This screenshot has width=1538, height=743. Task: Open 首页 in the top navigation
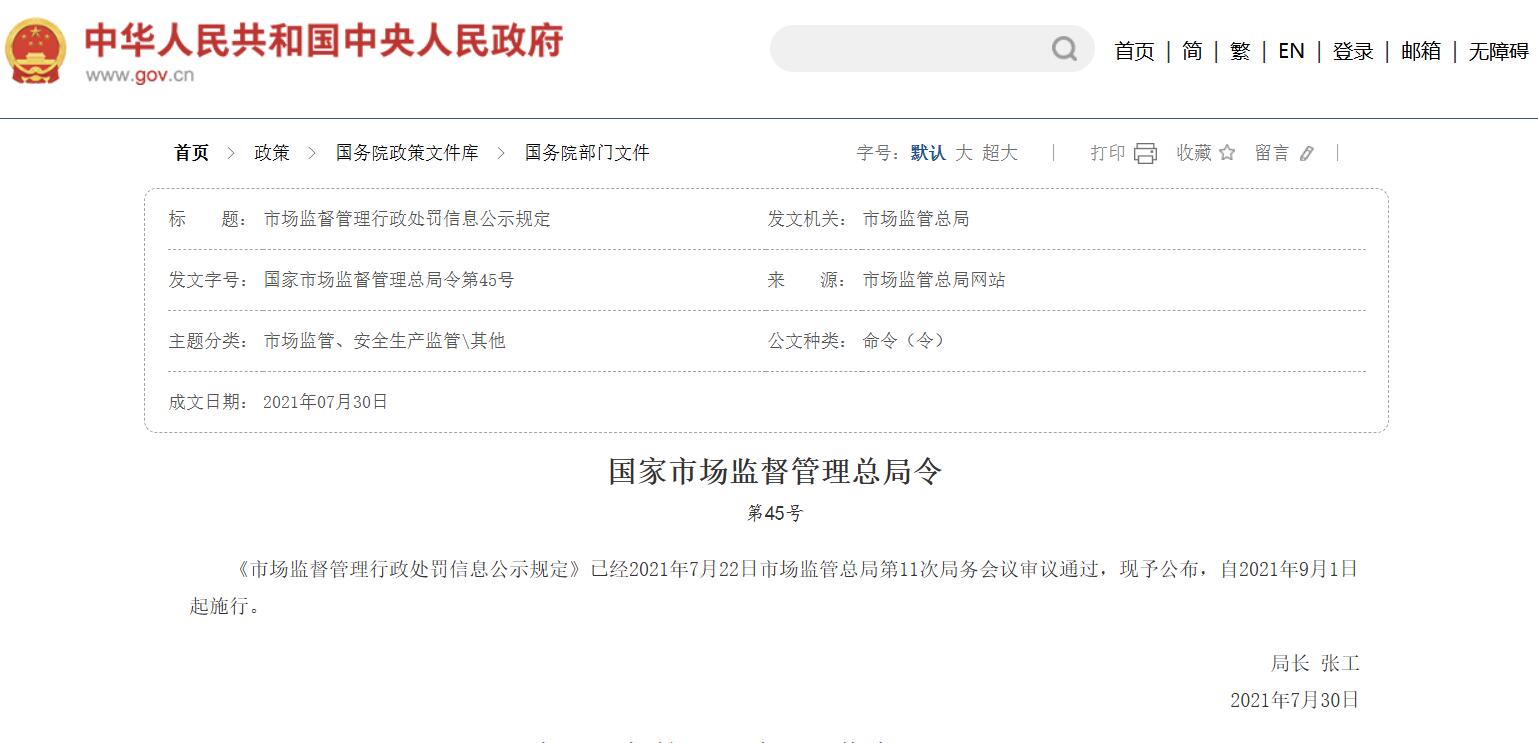click(x=1134, y=51)
